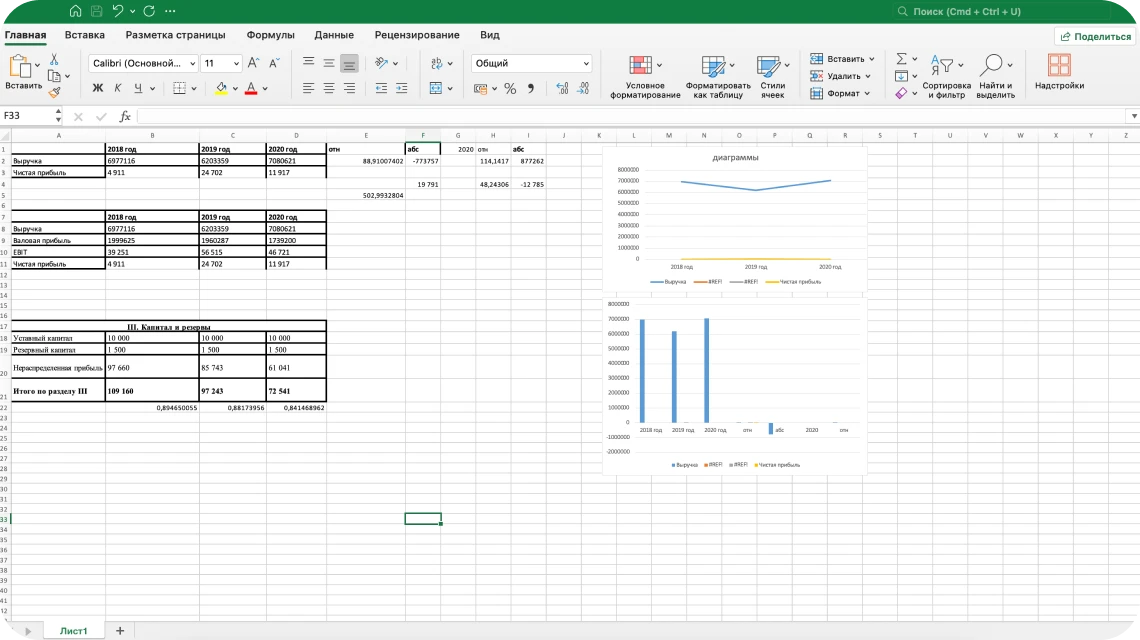The height and width of the screenshot is (640, 1140).
Task: Toggle bold Ж formatting
Action: (x=98, y=88)
